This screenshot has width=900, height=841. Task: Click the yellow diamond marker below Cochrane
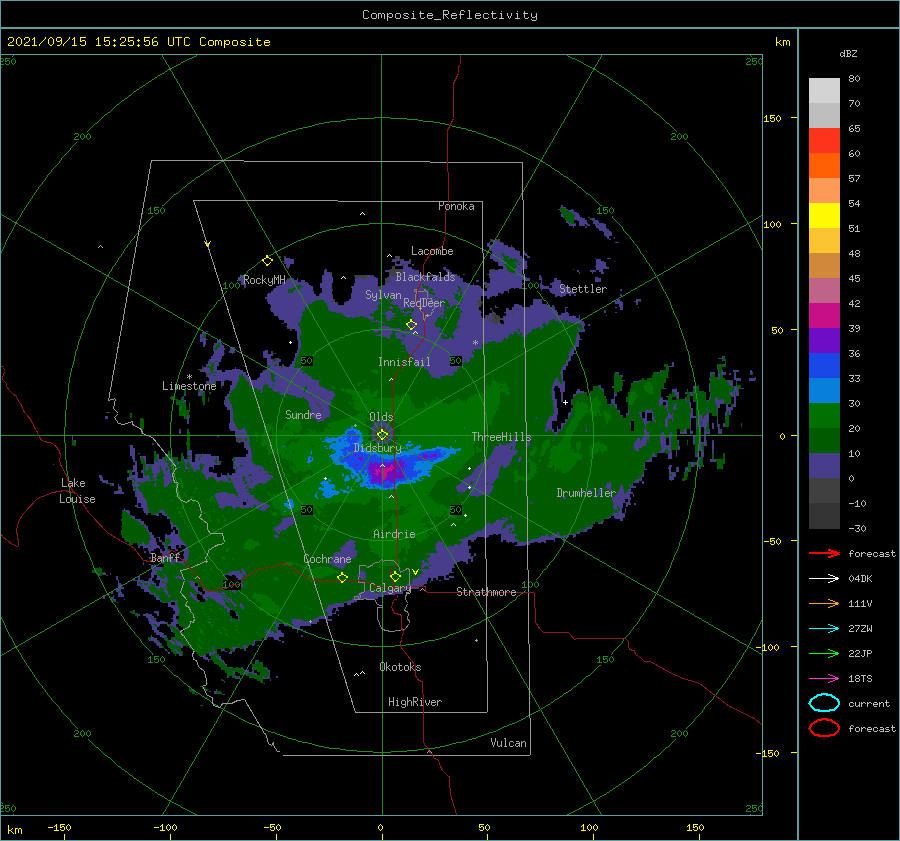[x=342, y=577]
